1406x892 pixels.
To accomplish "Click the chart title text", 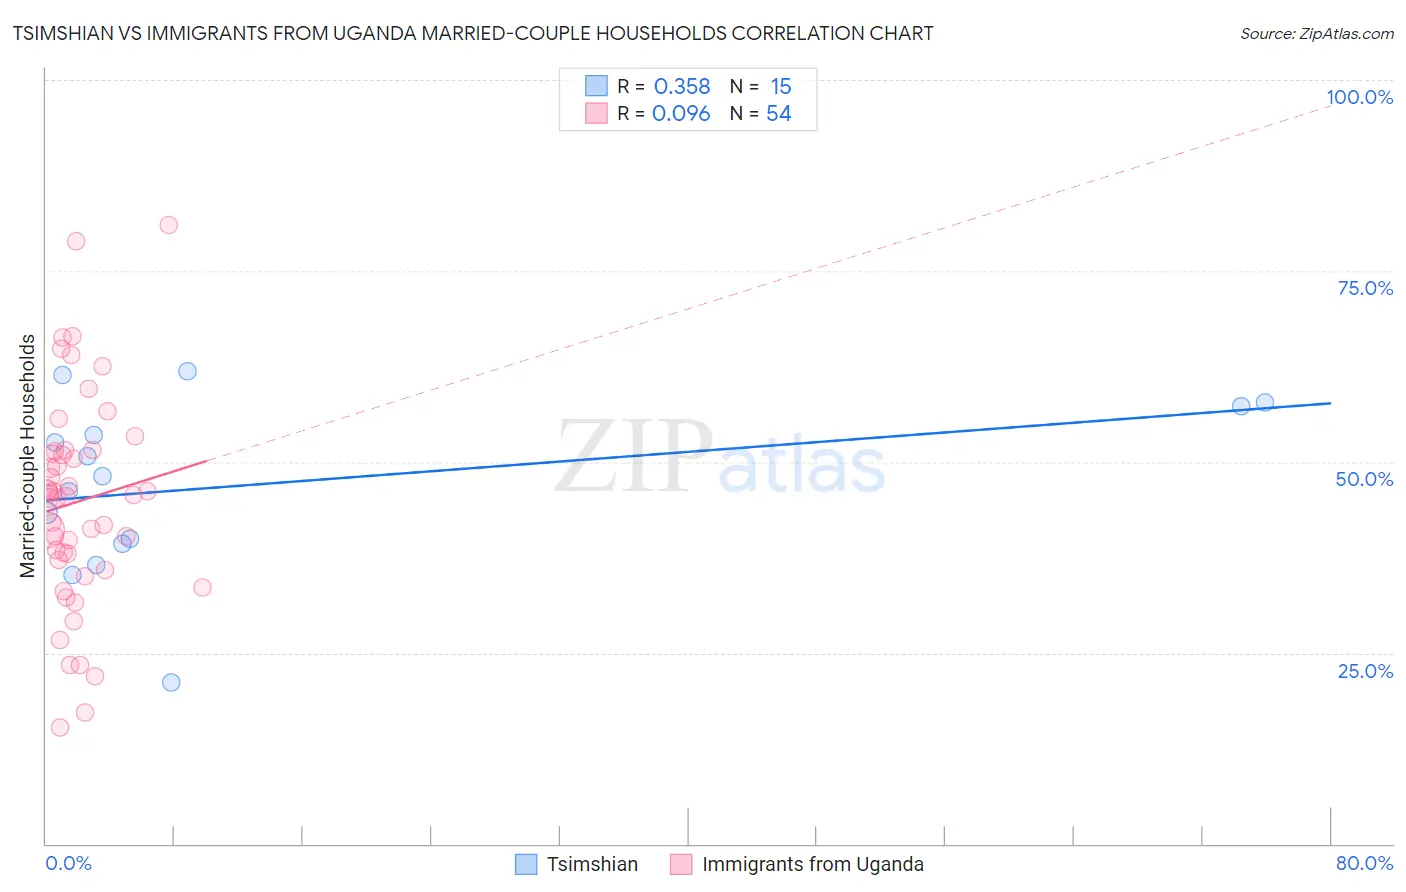I will click(473, 33).
